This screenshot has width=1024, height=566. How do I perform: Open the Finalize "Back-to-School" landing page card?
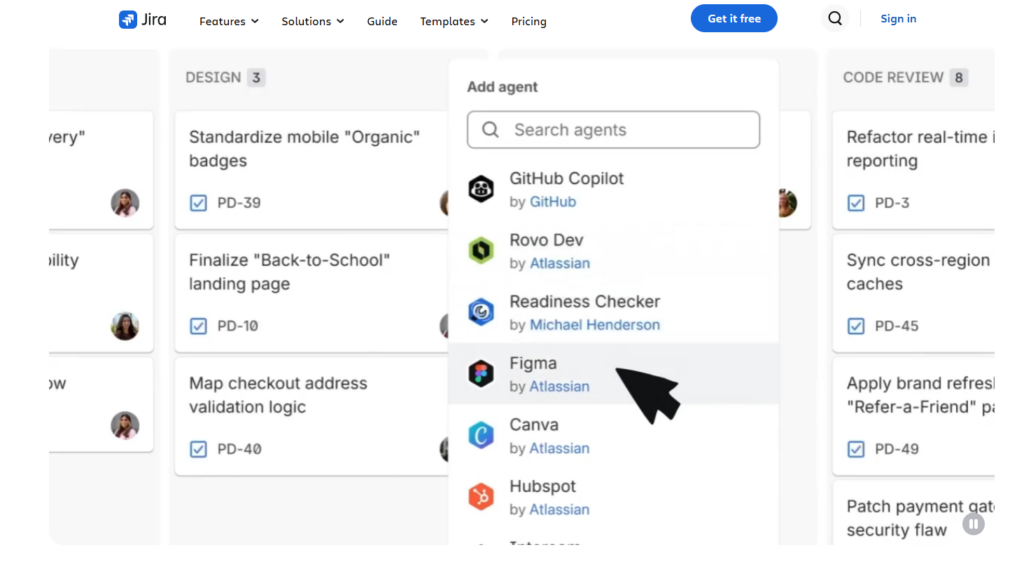tap(312, 293)
